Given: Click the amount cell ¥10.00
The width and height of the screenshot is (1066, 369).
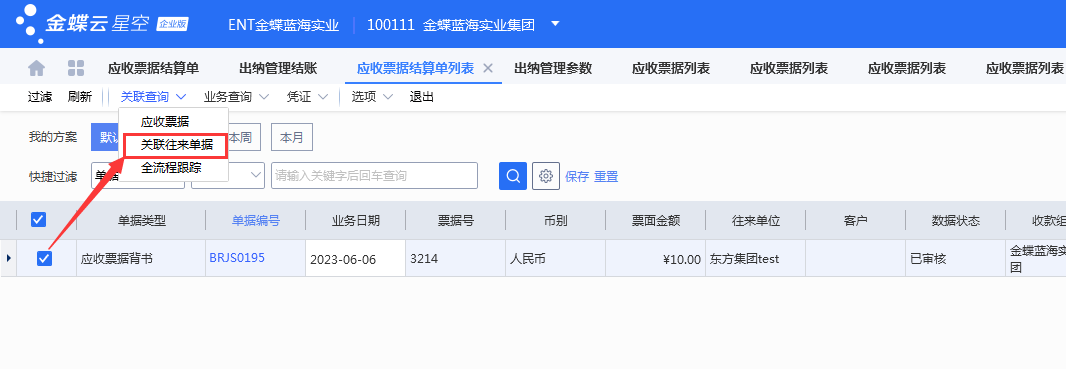Looking at the screenshot, I should pyautogui.click(x=655, y=258).
